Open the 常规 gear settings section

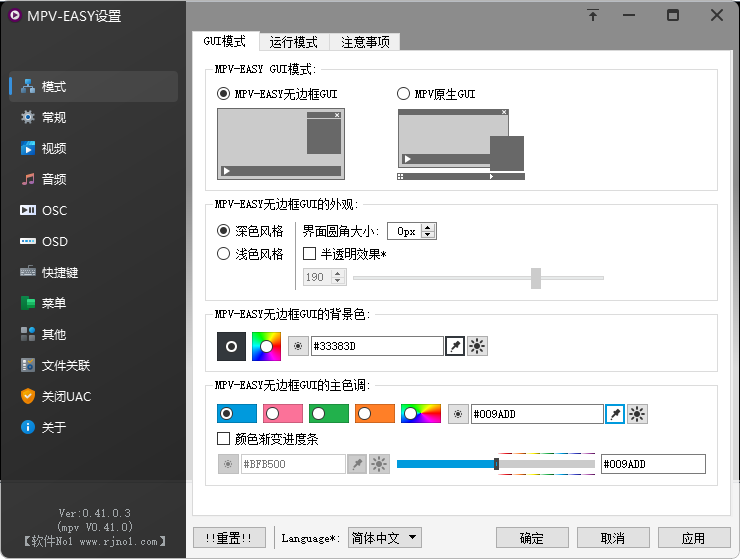coord(93,117)
